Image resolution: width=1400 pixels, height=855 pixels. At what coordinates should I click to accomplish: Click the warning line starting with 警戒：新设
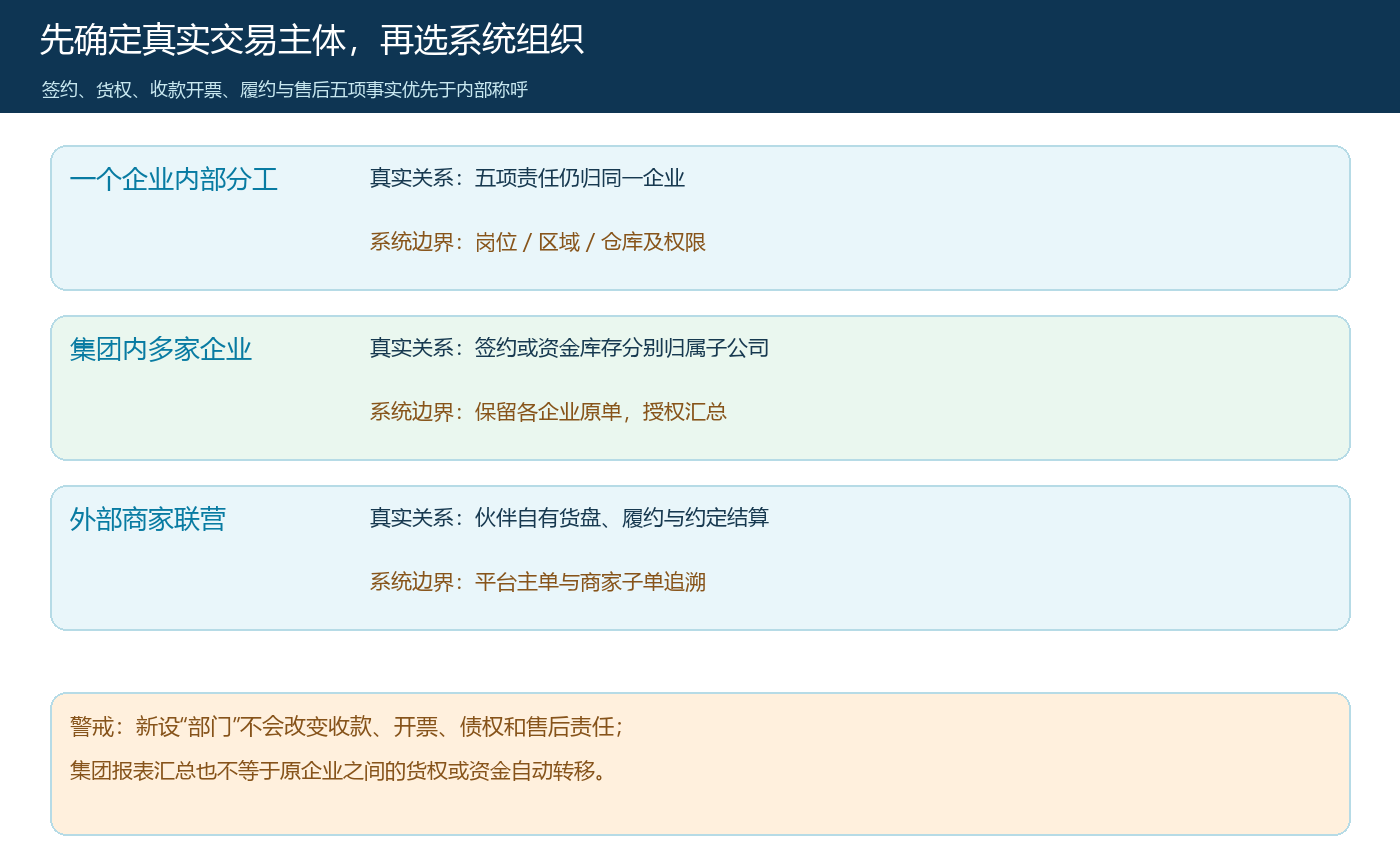[x=346, y=728]
